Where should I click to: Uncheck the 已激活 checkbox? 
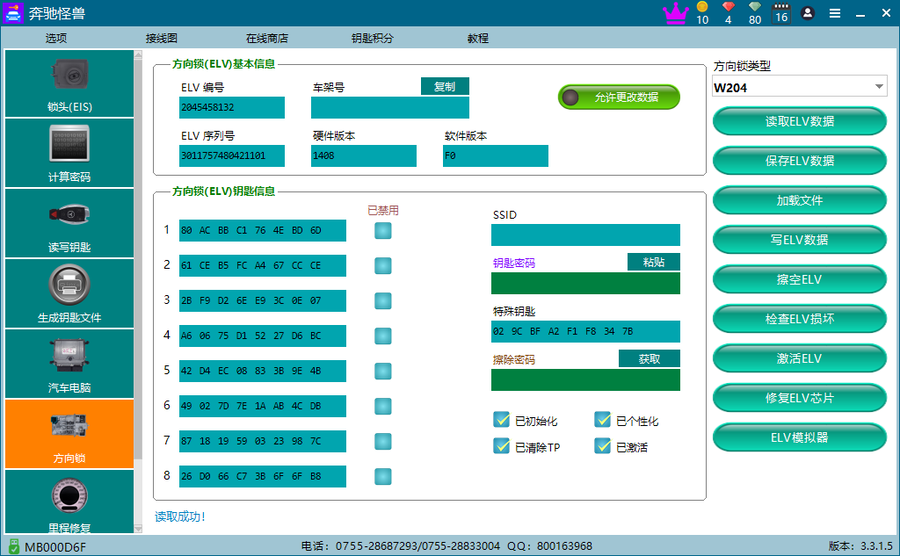click(x=603, y=446)
